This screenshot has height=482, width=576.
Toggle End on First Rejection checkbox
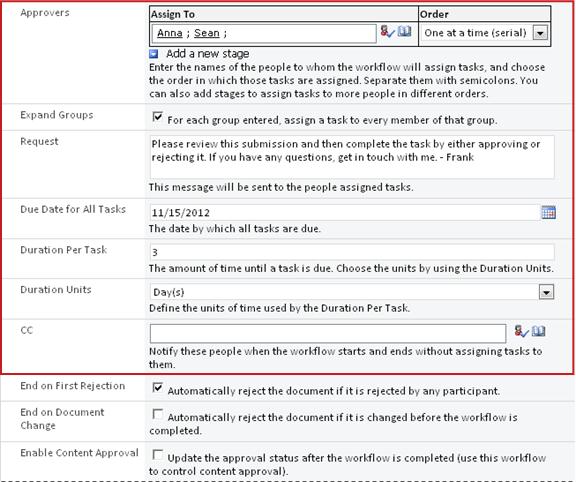[x=158, y=388]
